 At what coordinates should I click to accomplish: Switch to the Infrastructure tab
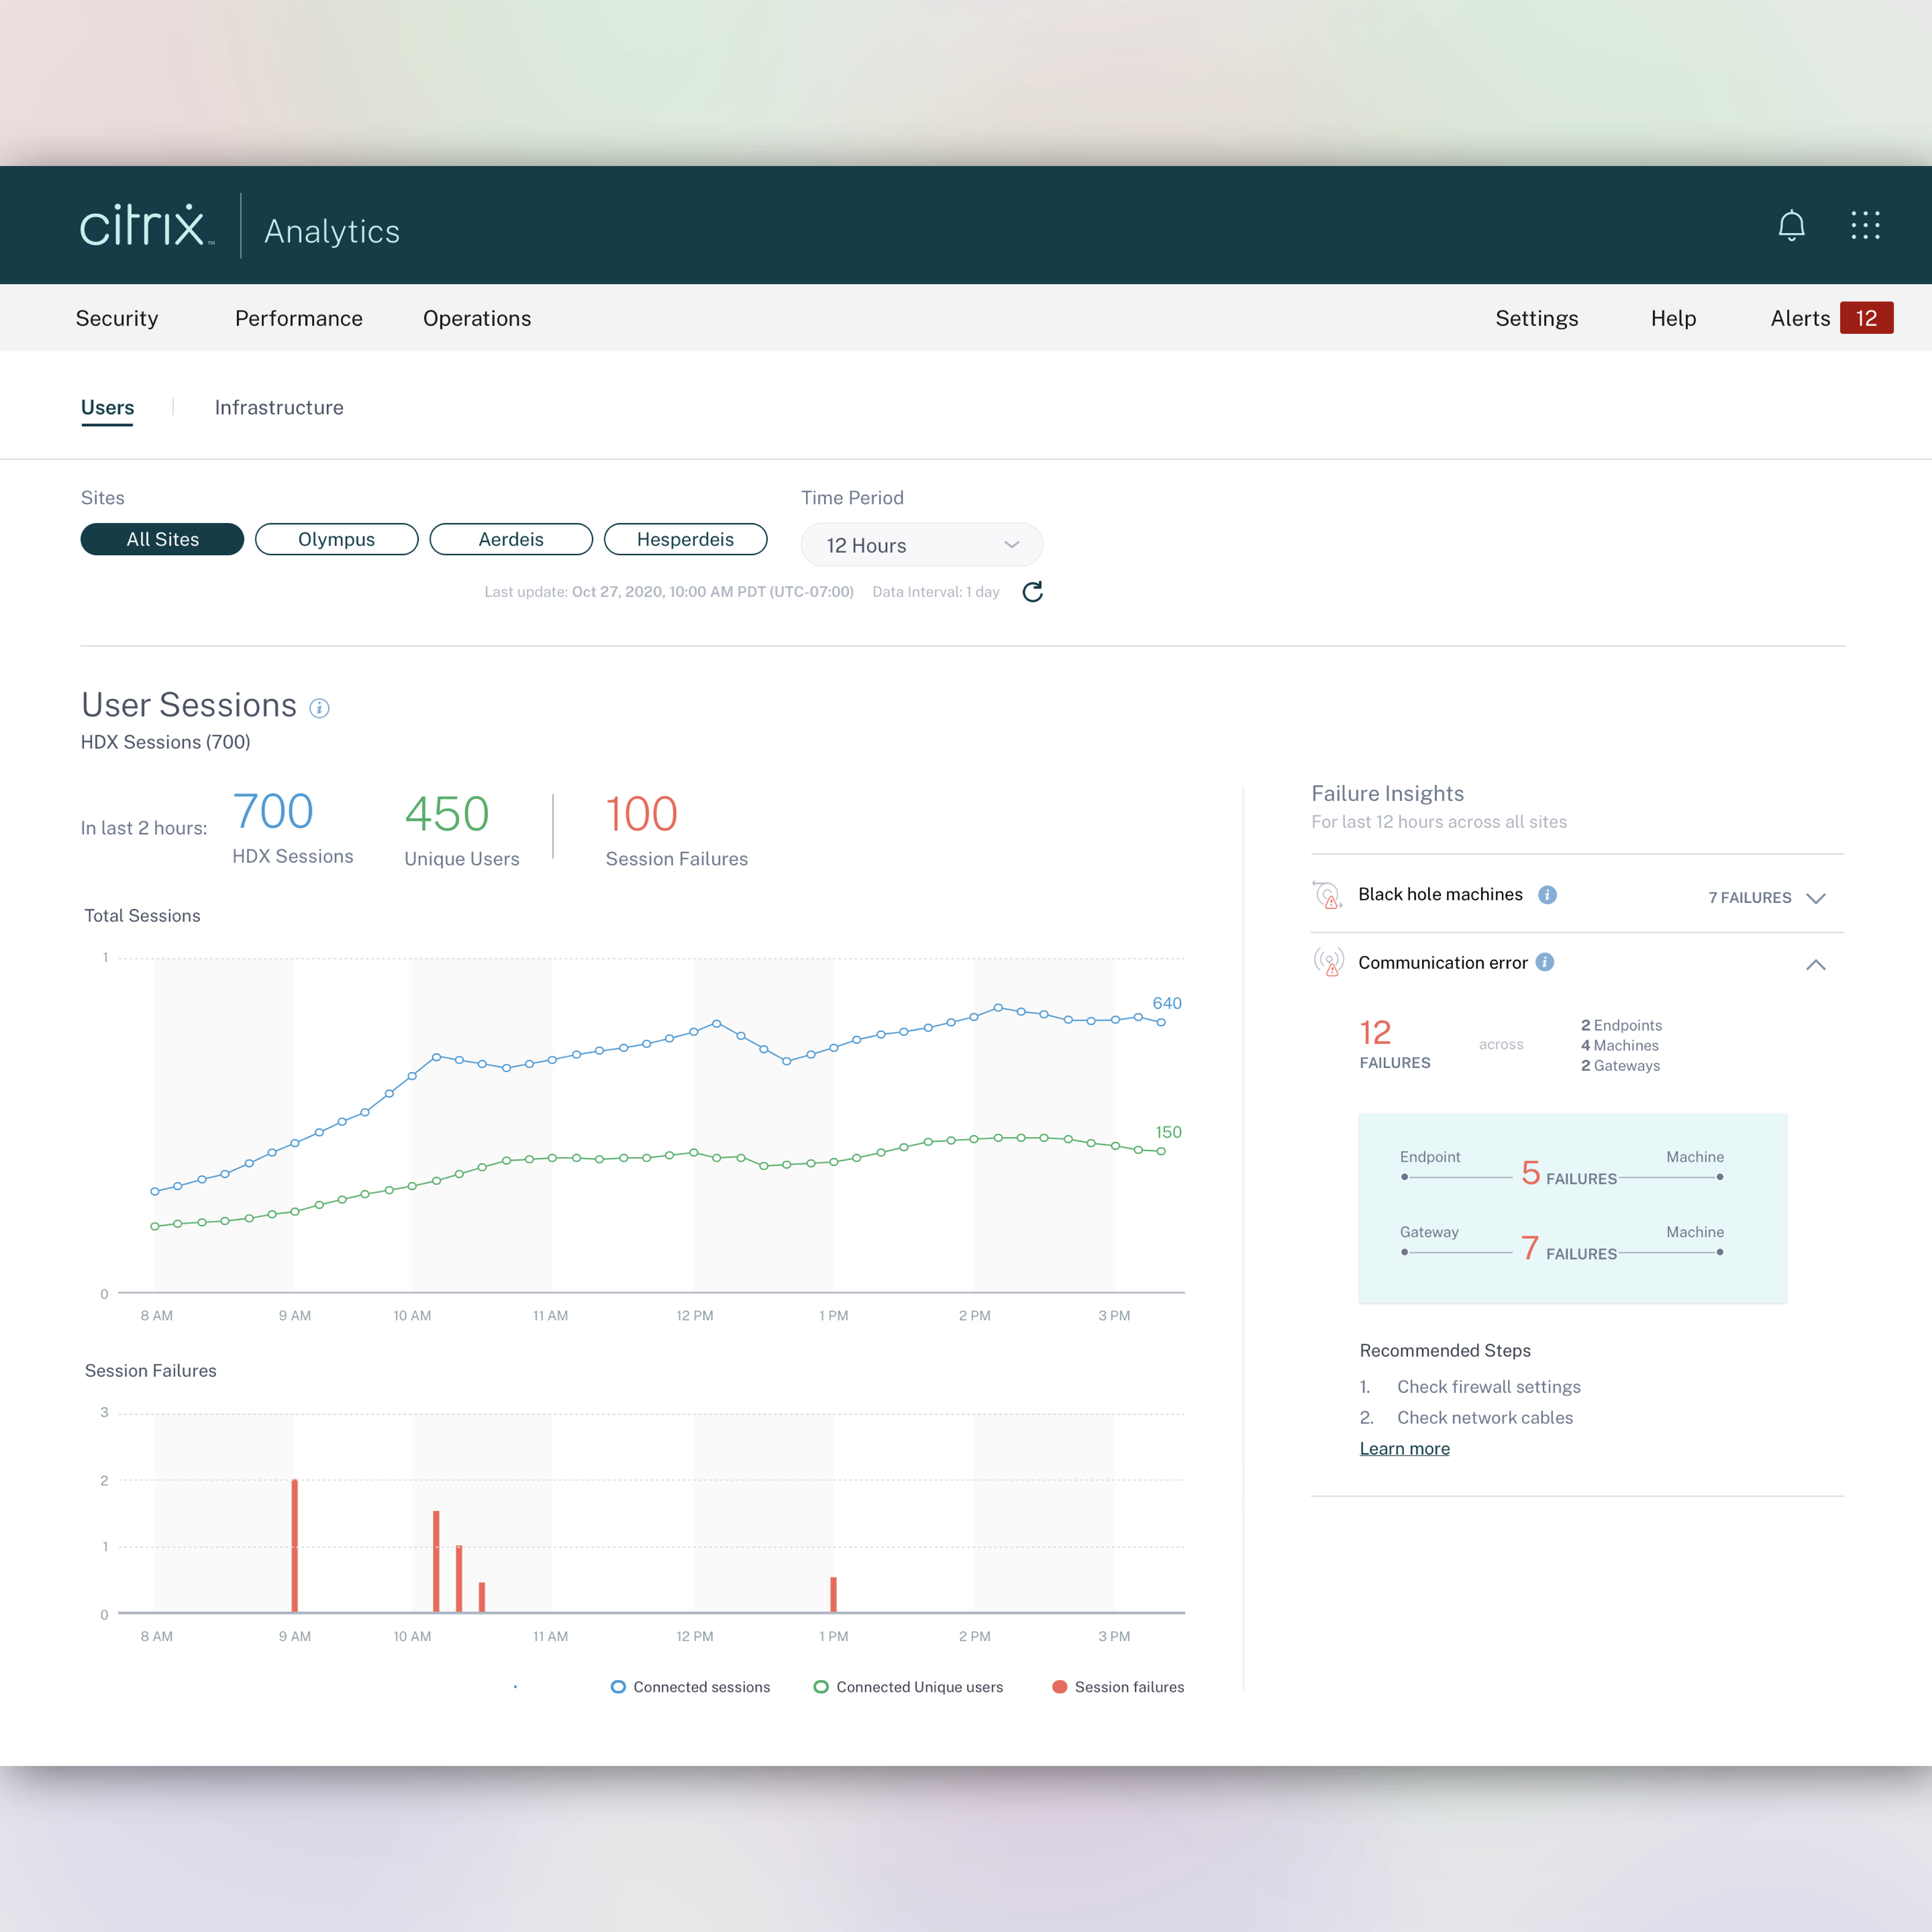279,407
